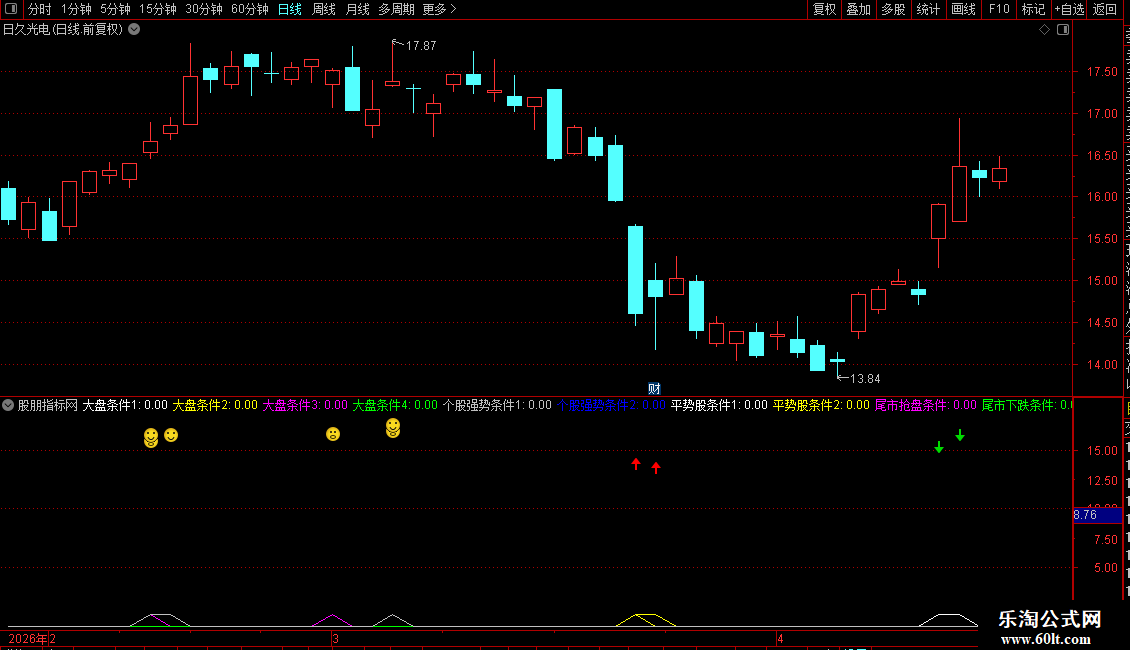
Task: Click the 财 financial marker on chart
Action: click(654, 388)
